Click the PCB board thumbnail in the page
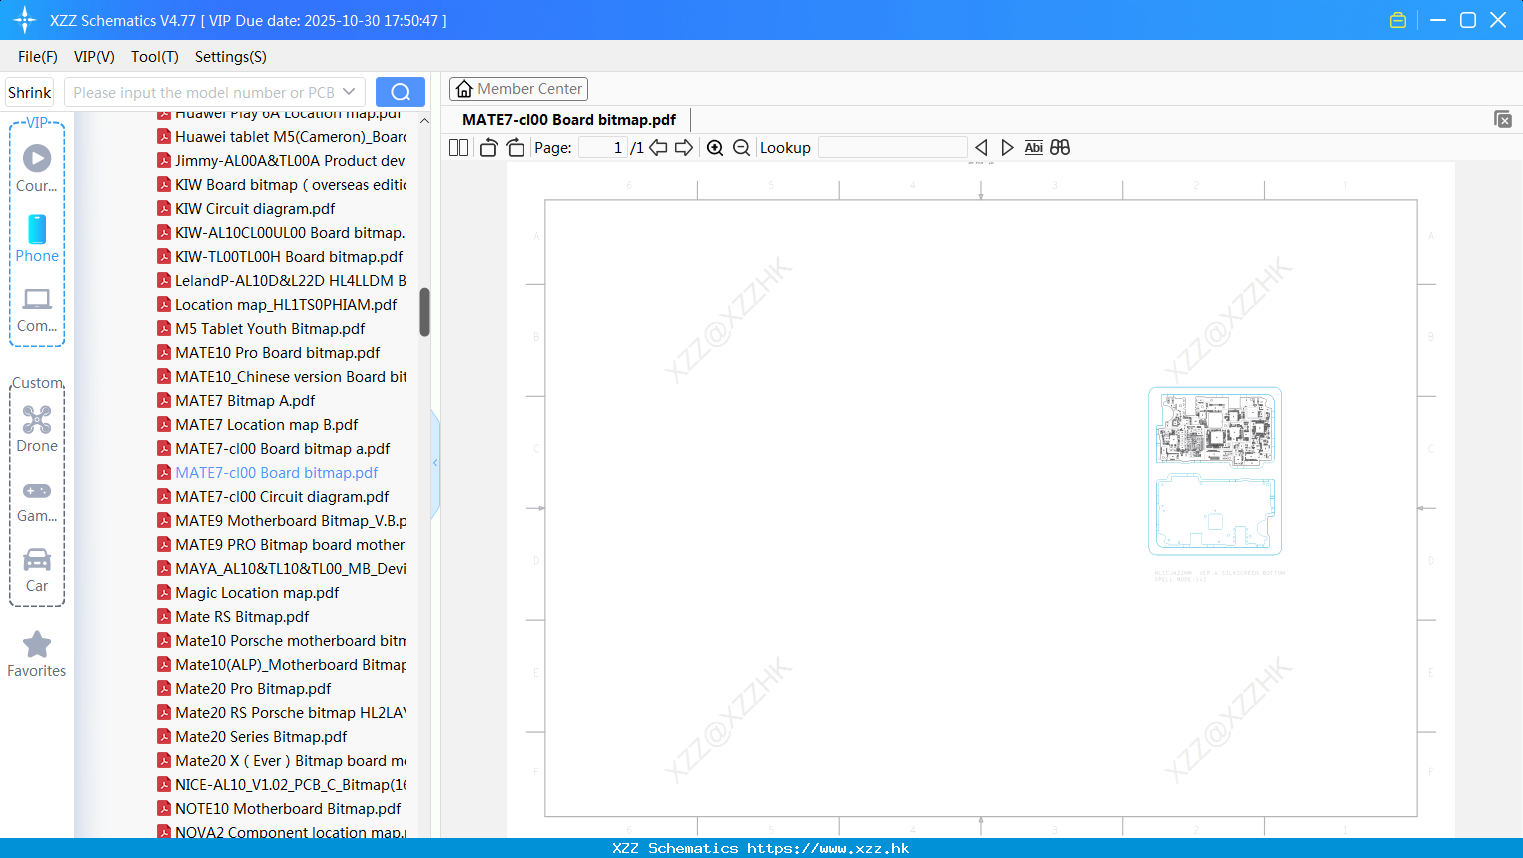The image size is (1523, 858). (x=1215, y=471)
